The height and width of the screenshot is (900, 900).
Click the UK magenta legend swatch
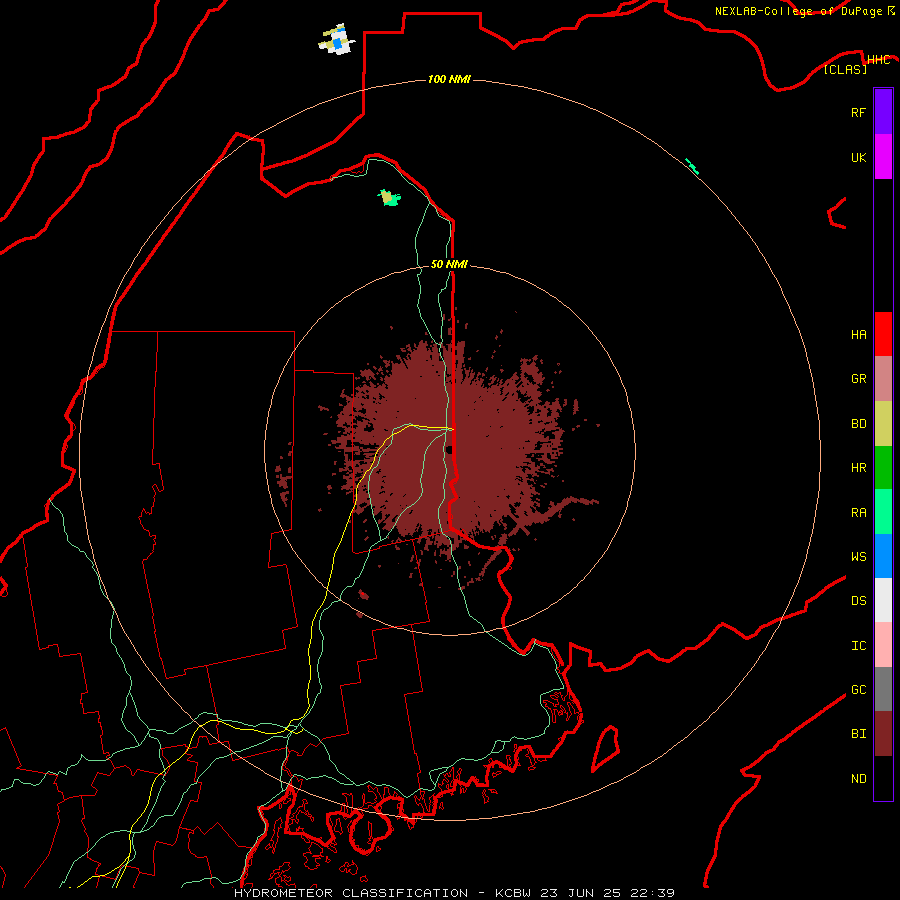883,157
